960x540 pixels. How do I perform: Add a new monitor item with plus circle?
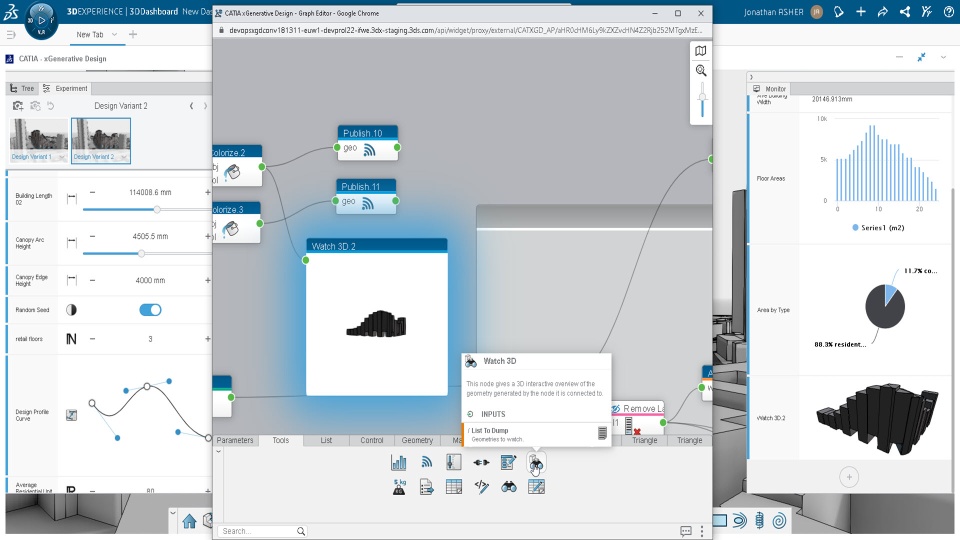tap(849, 477)
